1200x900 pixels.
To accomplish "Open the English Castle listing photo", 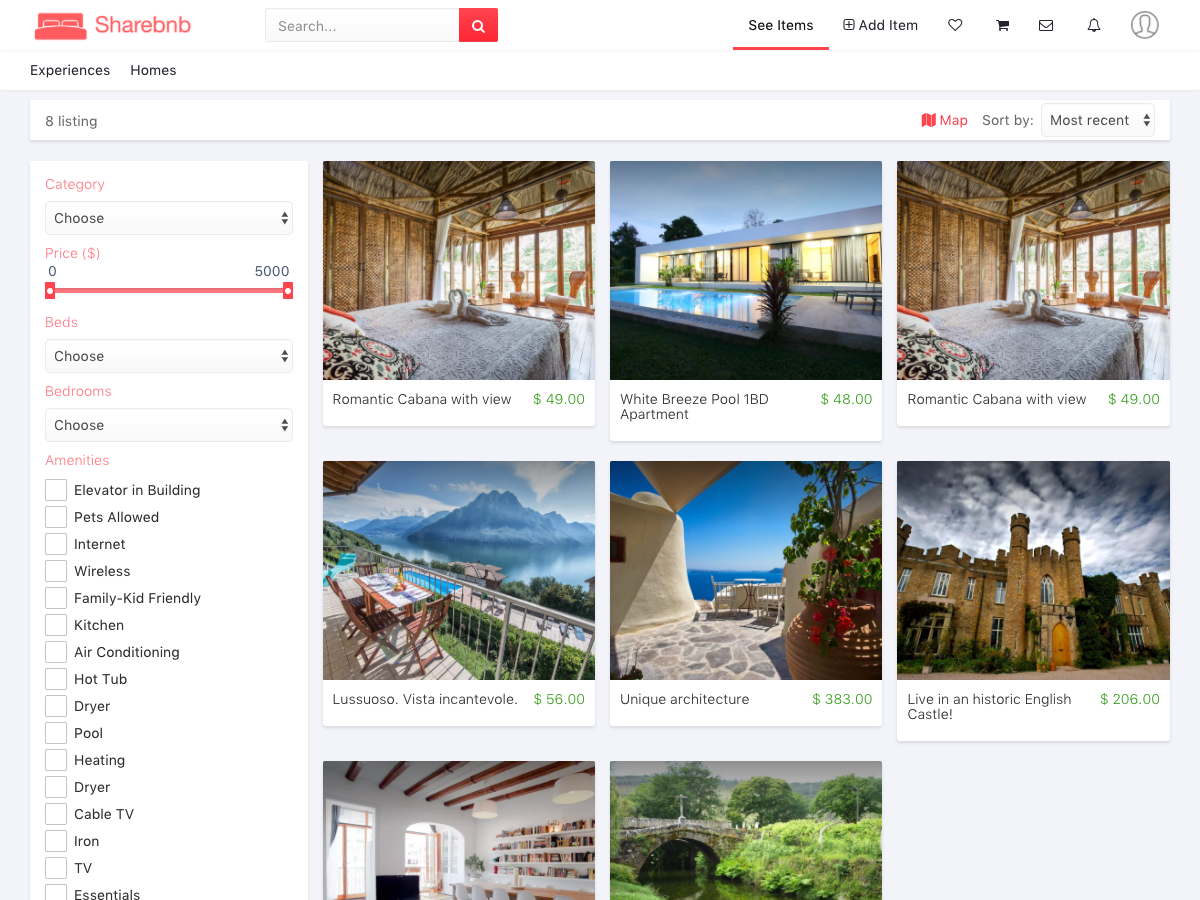I will tap(1033, 570).
